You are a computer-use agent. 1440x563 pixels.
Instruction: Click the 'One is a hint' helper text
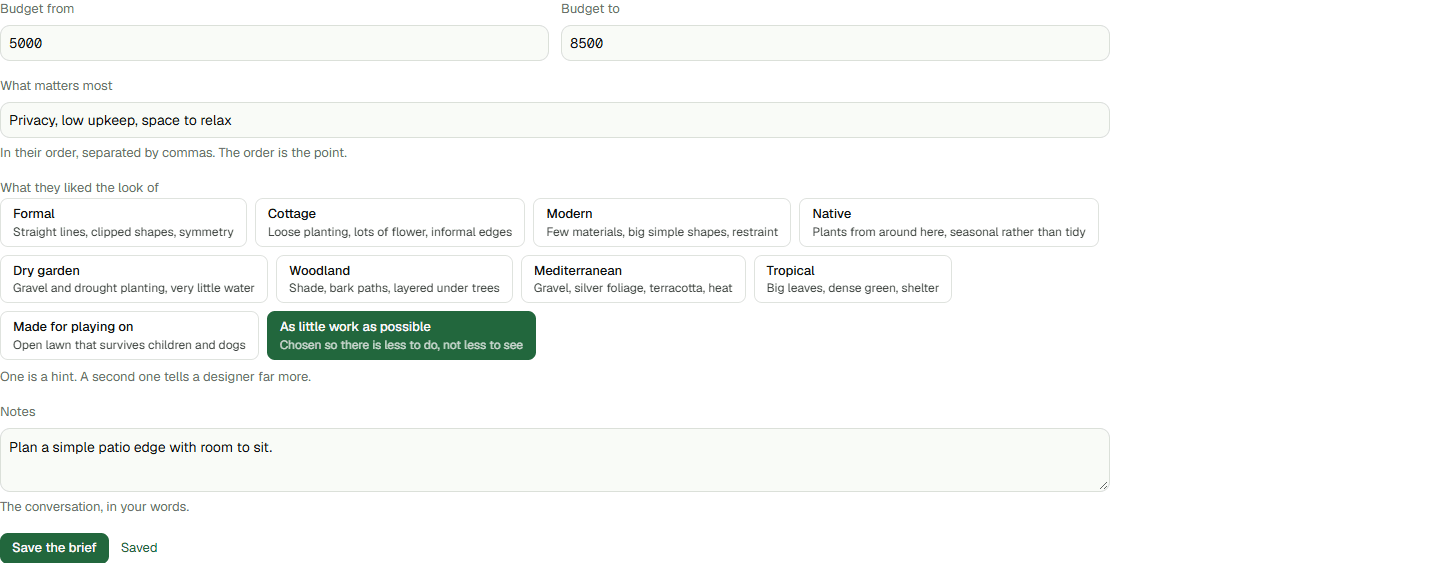coord(155,377)
